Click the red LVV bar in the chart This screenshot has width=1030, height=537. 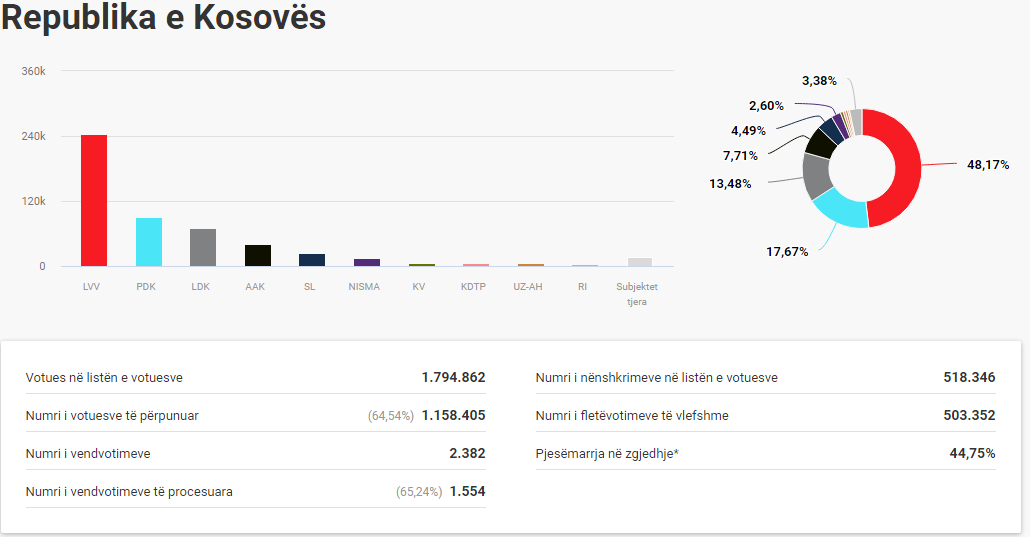pyautogui.click(x=94, y=200)
